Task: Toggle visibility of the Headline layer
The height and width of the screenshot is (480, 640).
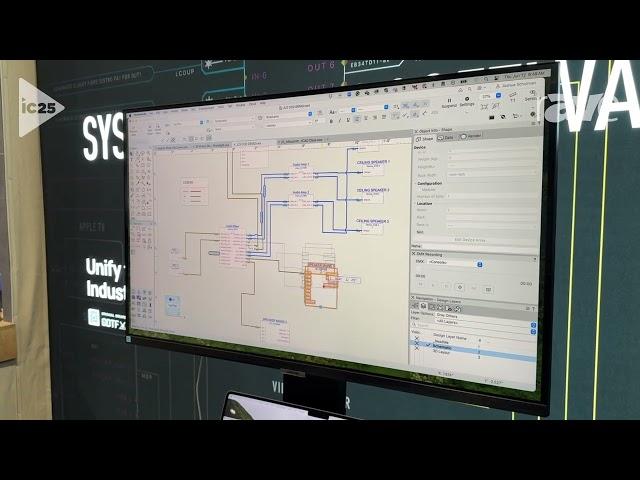Action: pos(416,338)
